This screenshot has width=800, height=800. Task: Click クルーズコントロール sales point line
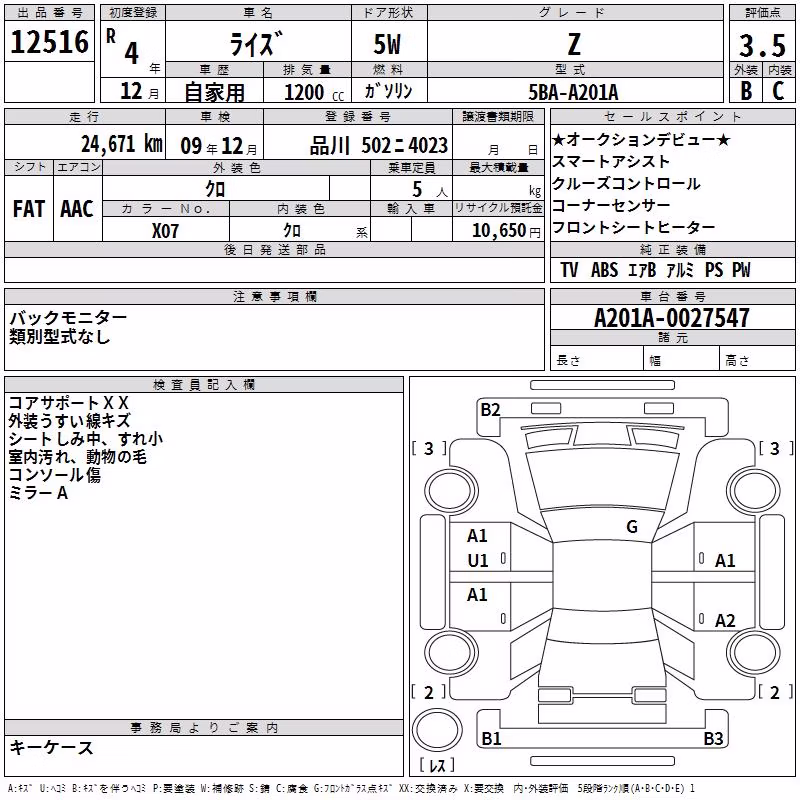coord(626,183)
